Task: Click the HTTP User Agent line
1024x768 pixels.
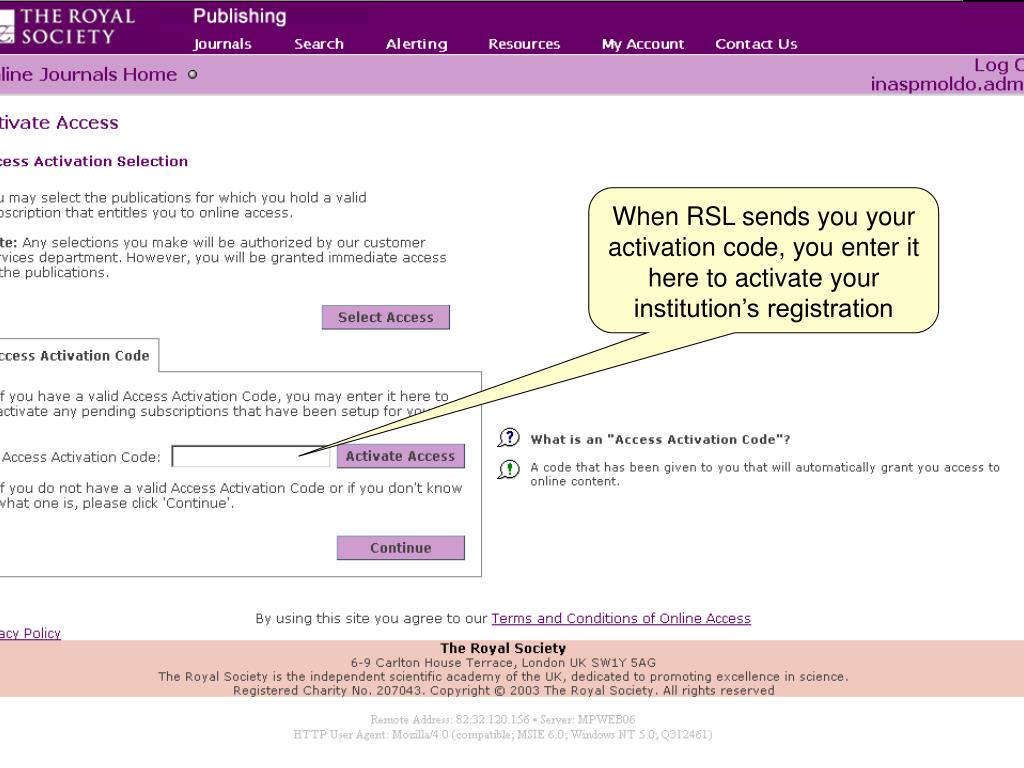Action: [503, 735]
